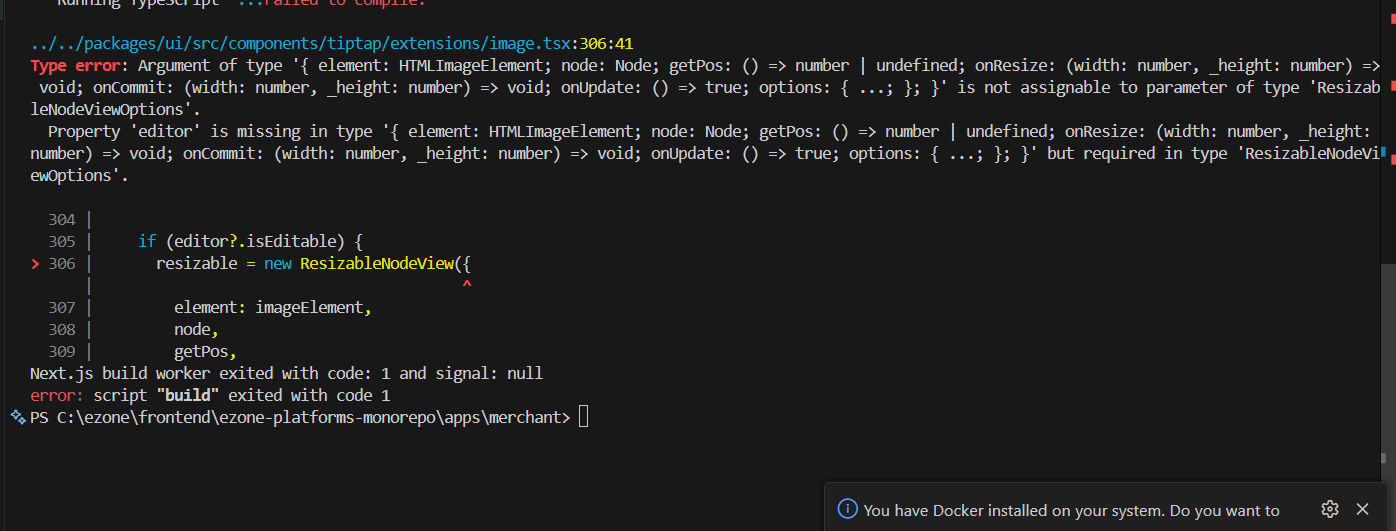The image size is (1396, 531).
Task: Focus the terminal cursor after the merchant prompt
Action: click(584, 417)
